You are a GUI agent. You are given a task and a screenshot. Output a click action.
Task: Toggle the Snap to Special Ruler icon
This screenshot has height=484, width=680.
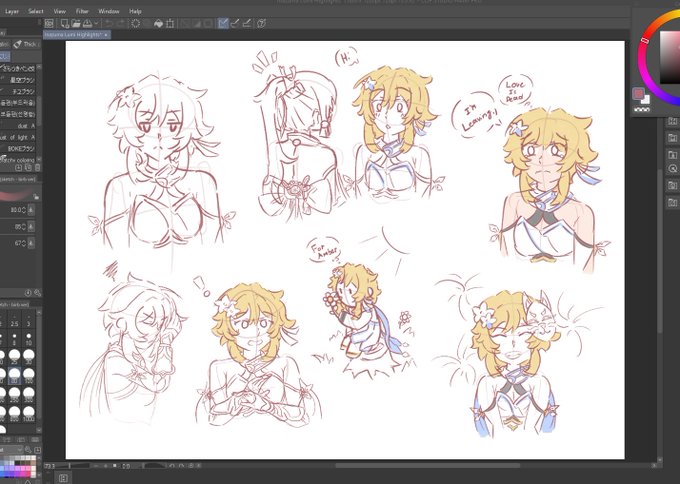pos(235,23)
